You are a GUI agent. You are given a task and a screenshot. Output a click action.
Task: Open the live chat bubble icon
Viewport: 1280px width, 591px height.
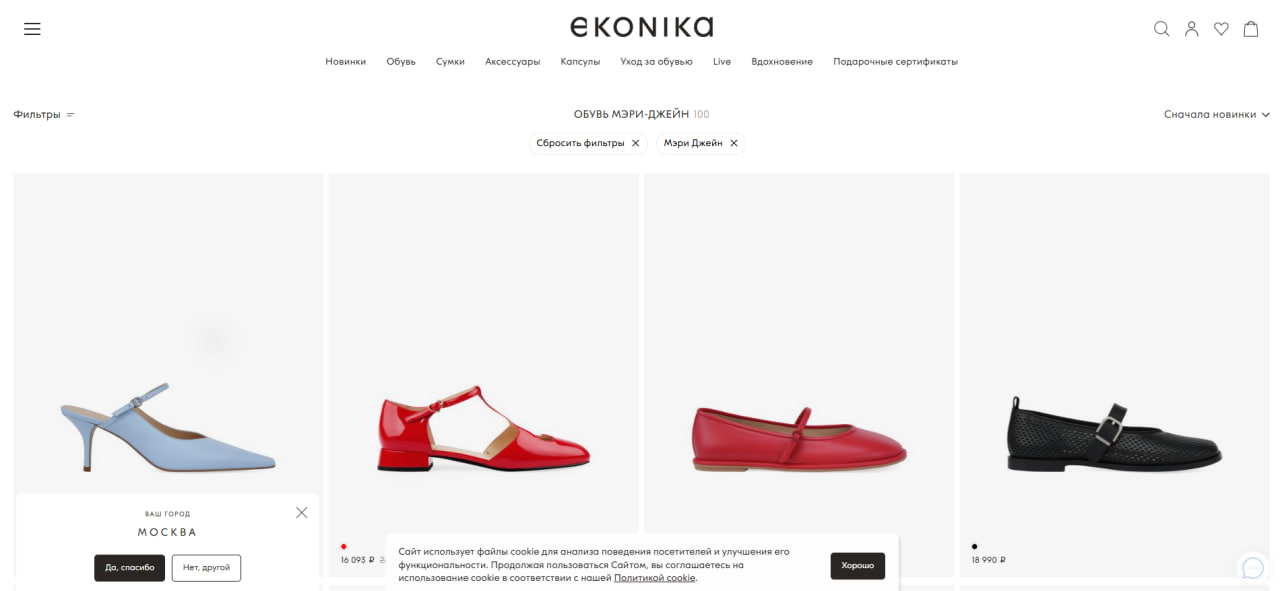[1253, 568]
